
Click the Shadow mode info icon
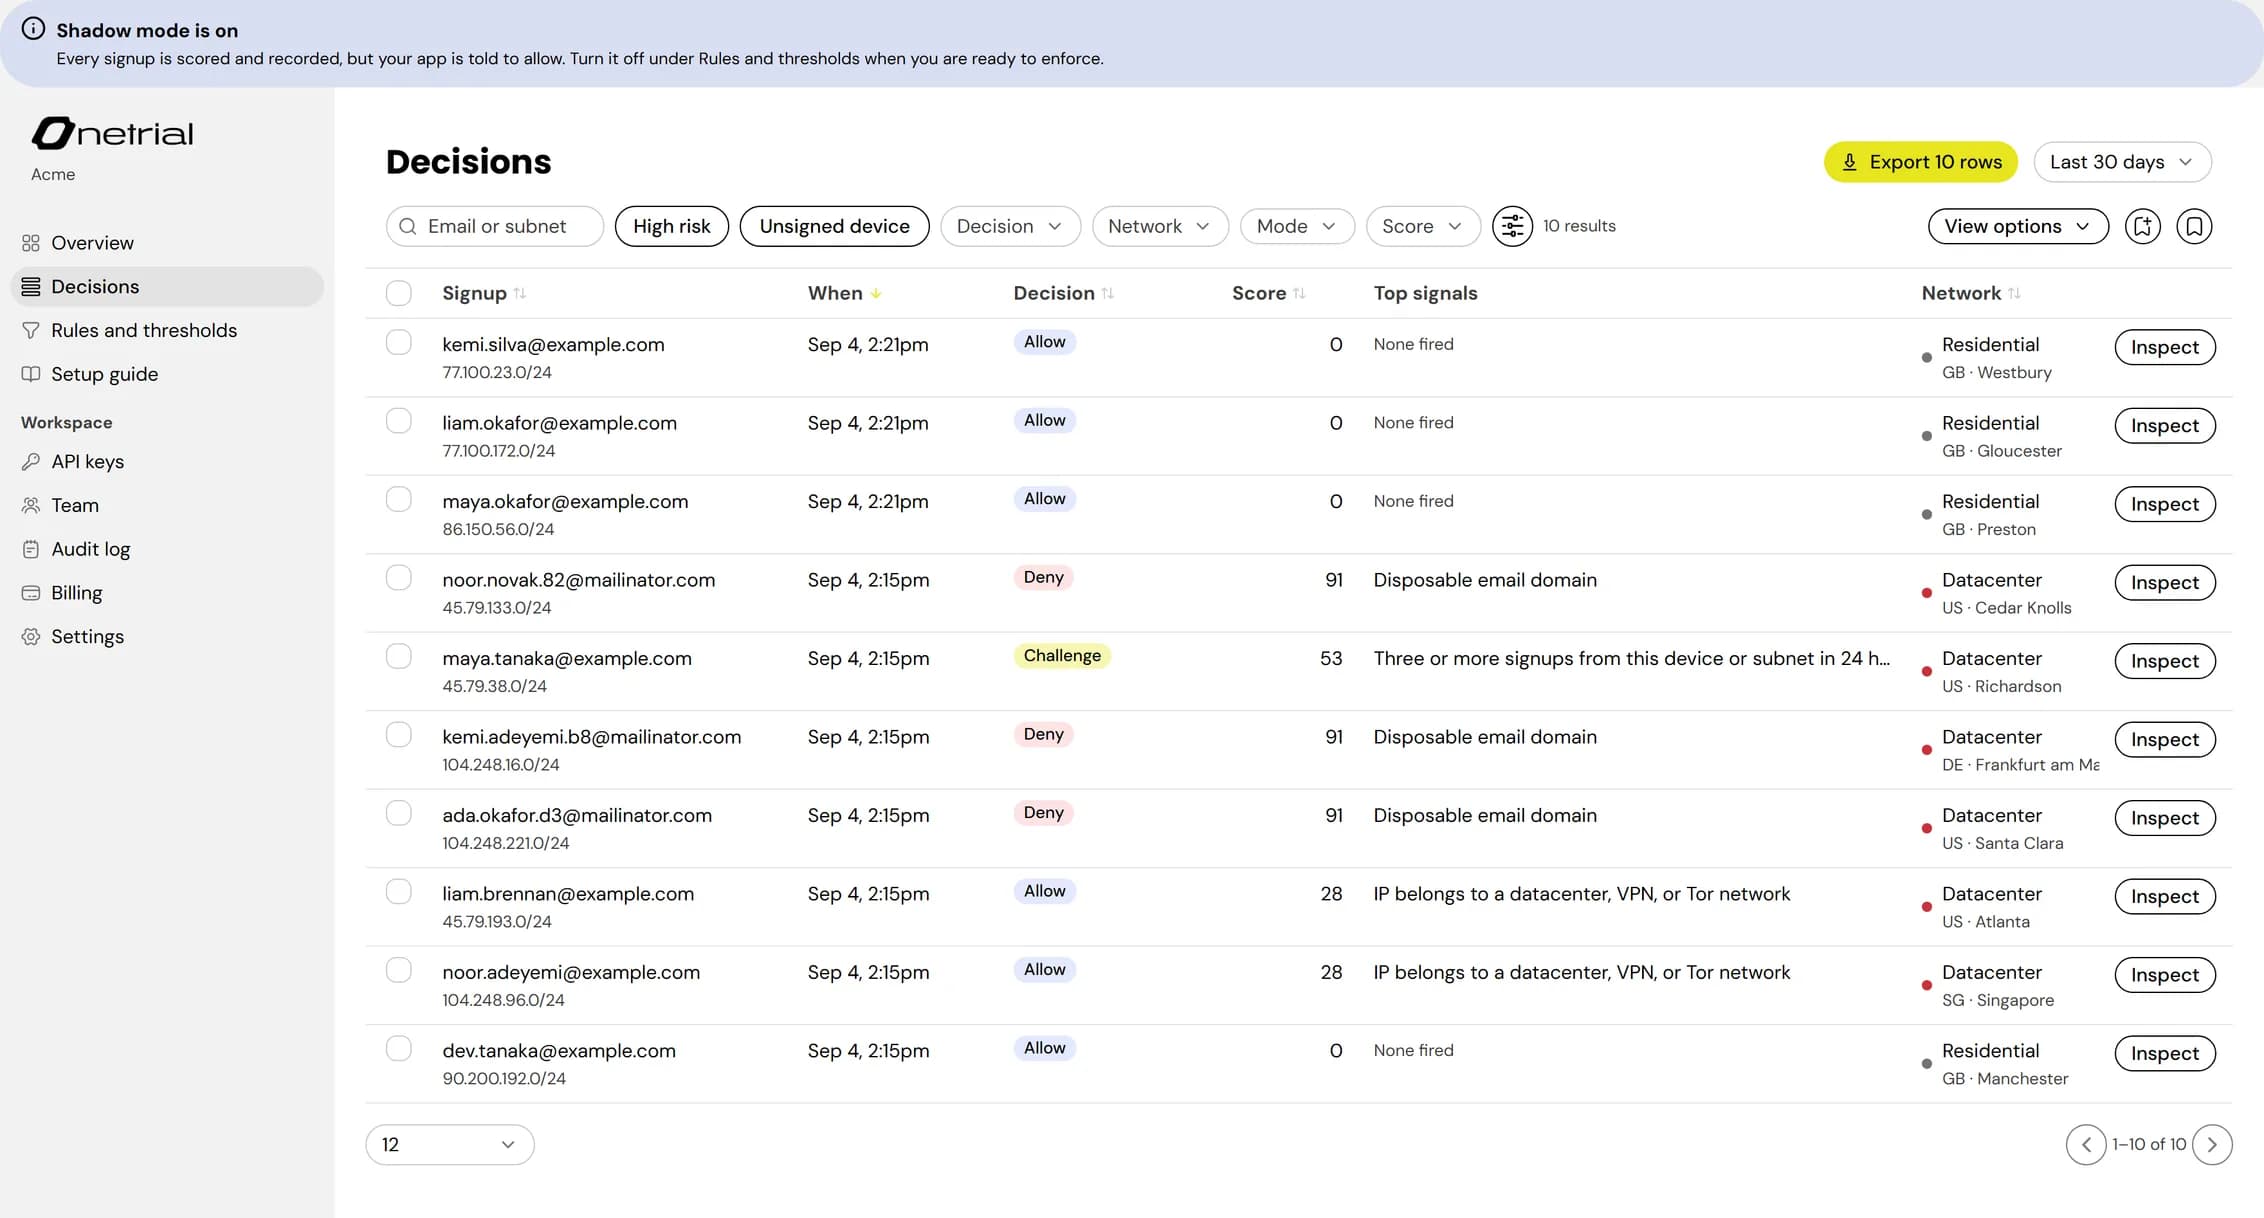coord(33,29)
